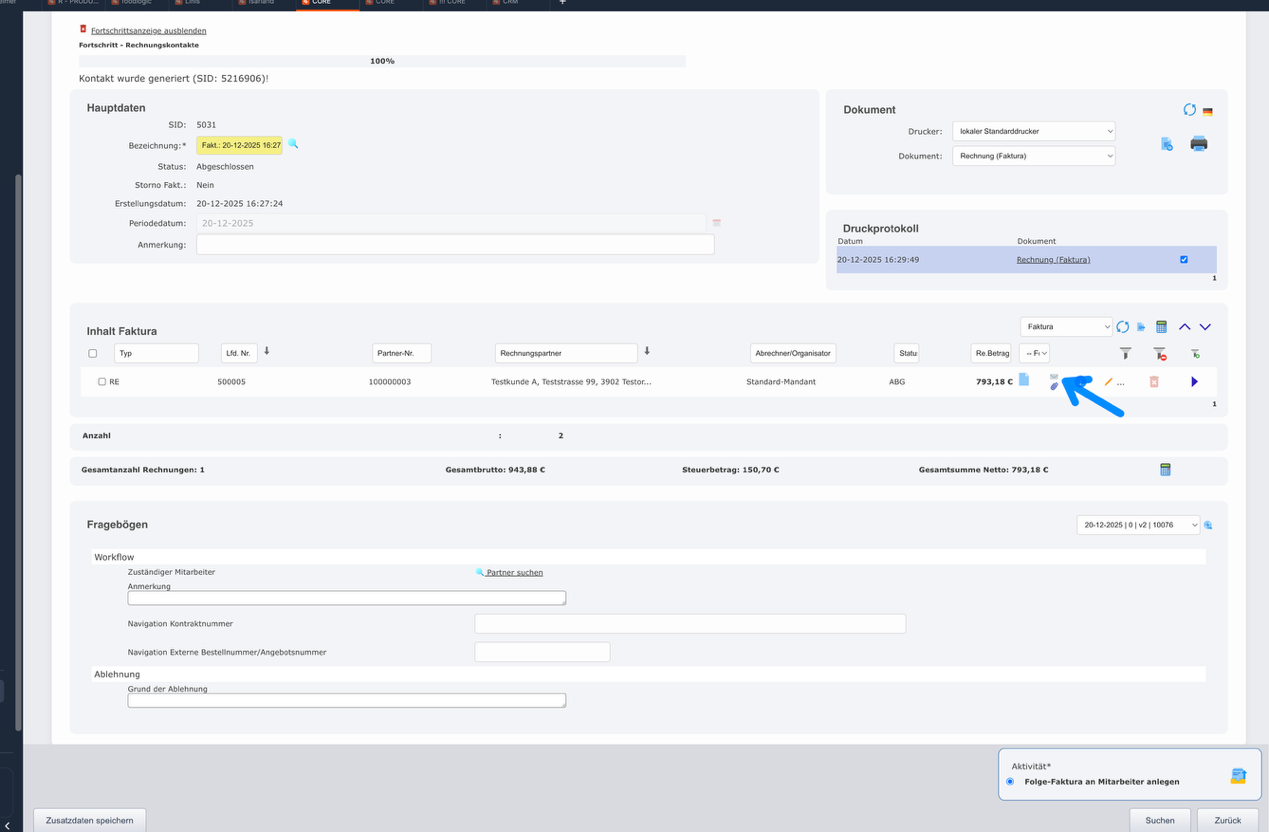Click into the Navigation Kontraktnummer field
Viewport: 1269px width, 832px height.
tap(689, 624)
